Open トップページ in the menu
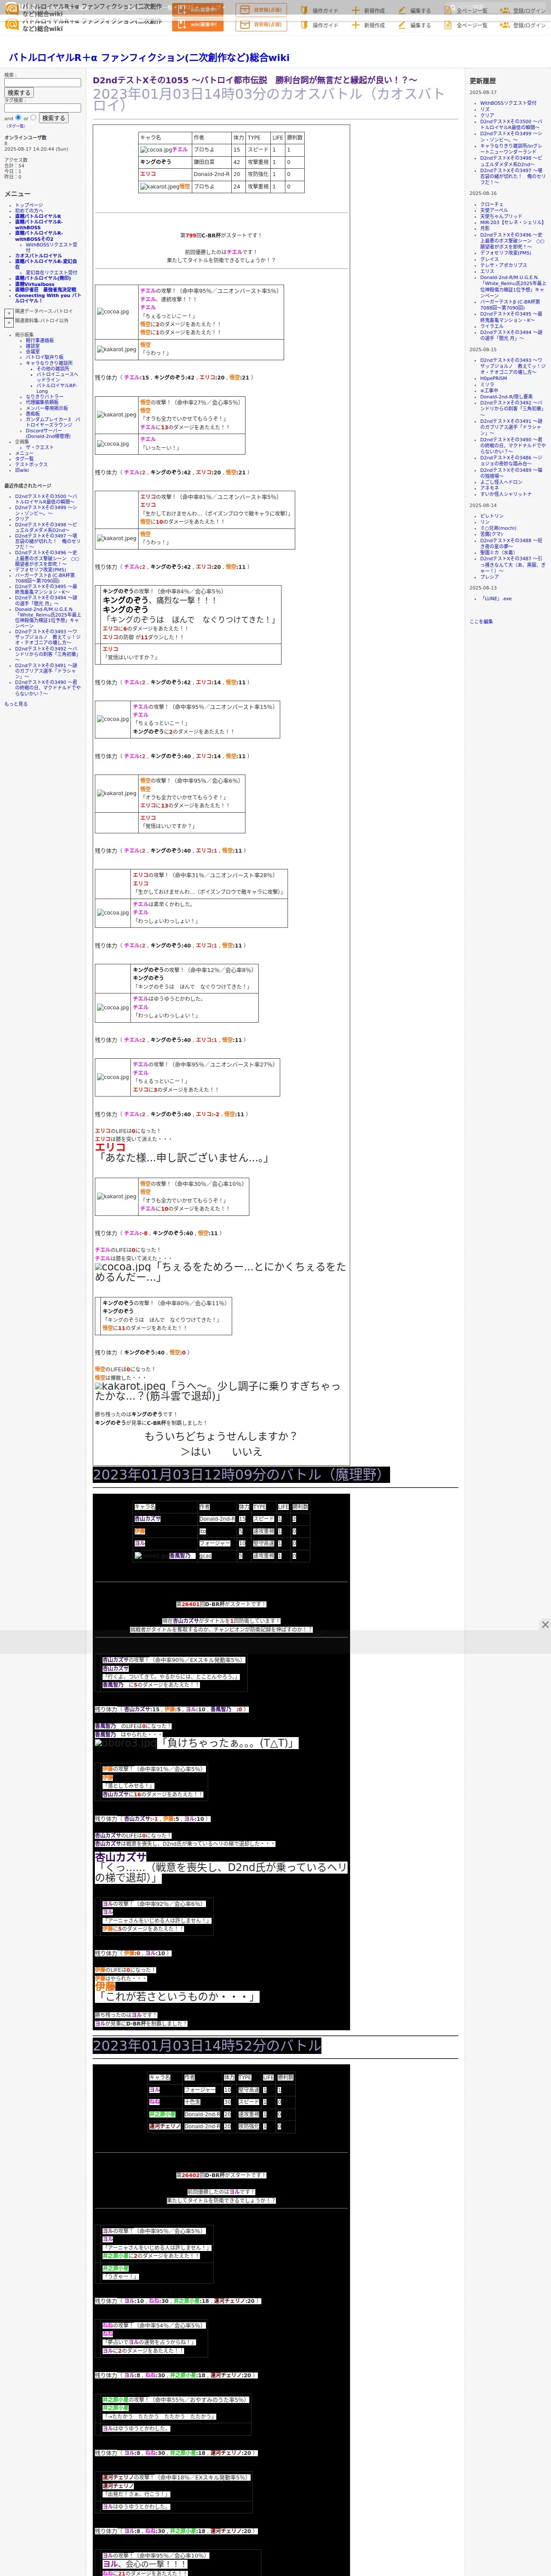Screen dimensions: 551x2576 click(29, 205)
